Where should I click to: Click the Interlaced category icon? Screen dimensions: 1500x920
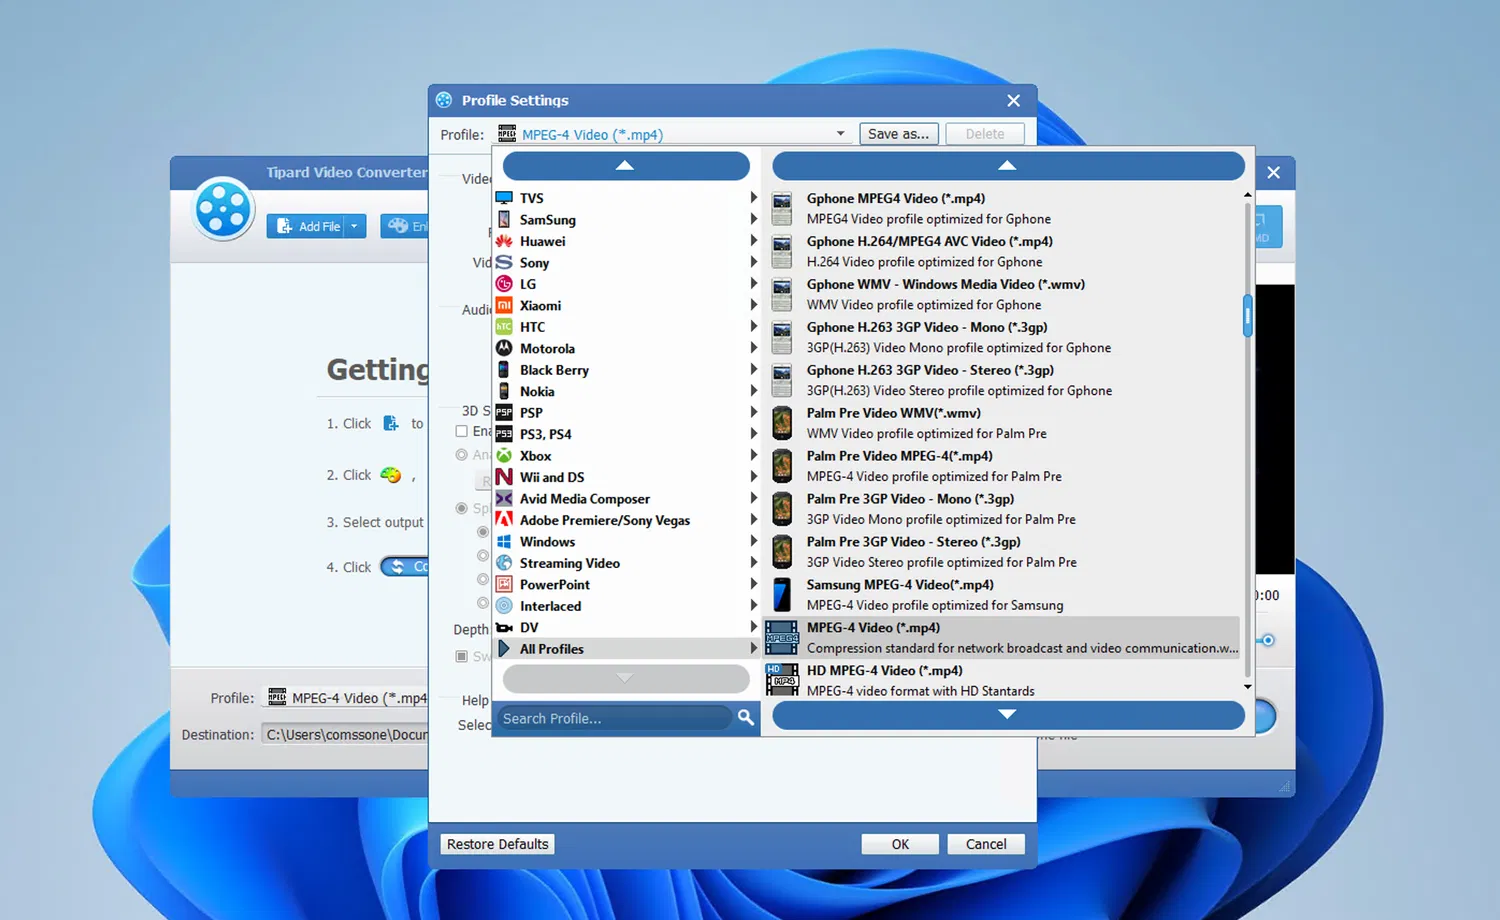pyautogui.click(x=504, y=606)
